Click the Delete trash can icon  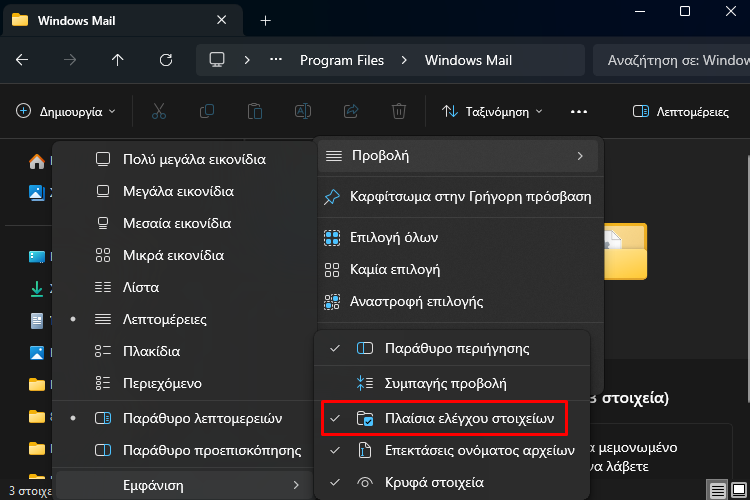pyautogui.click(x=398, y=111)
